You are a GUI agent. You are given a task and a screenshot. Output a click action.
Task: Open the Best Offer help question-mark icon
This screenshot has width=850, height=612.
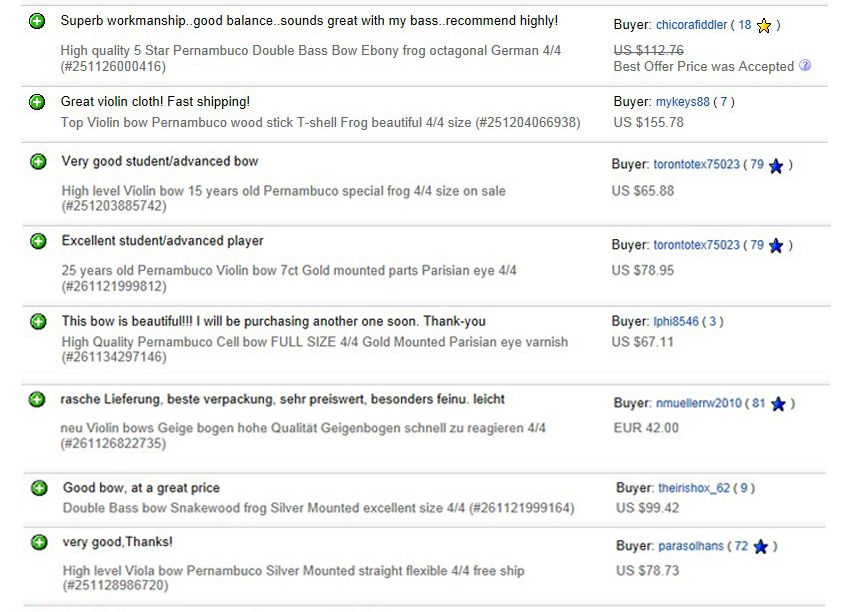pyautogui.click(x=805, y=66)
